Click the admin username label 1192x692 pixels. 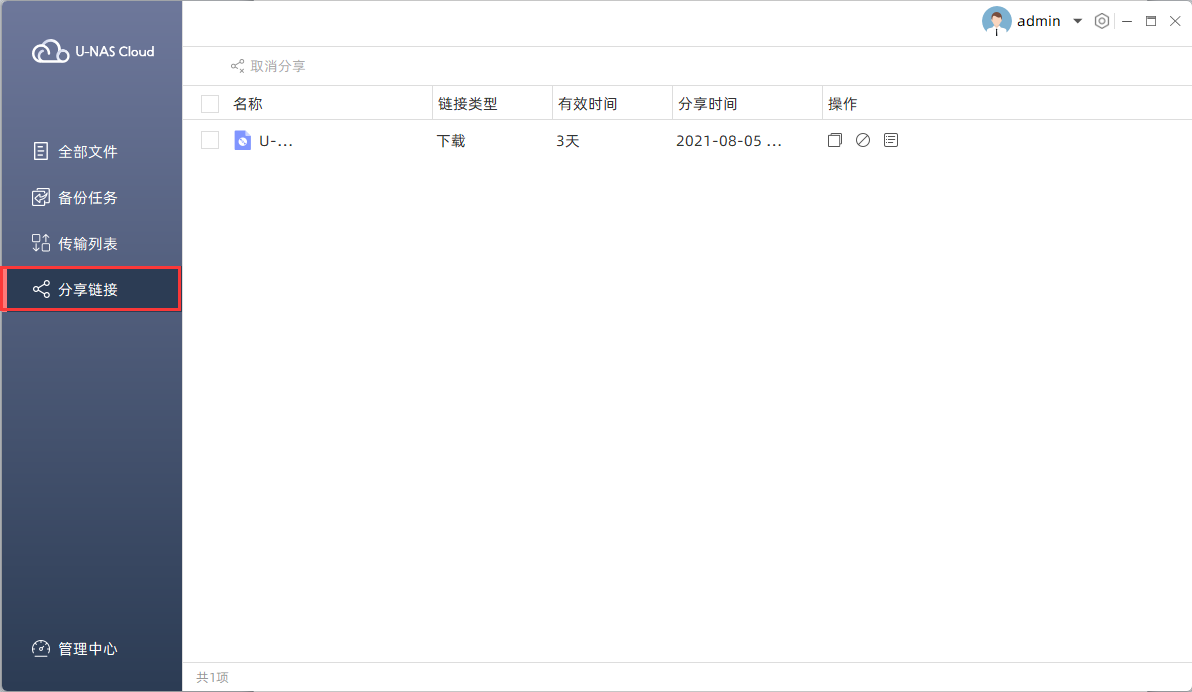click(x=1038, y=21)
